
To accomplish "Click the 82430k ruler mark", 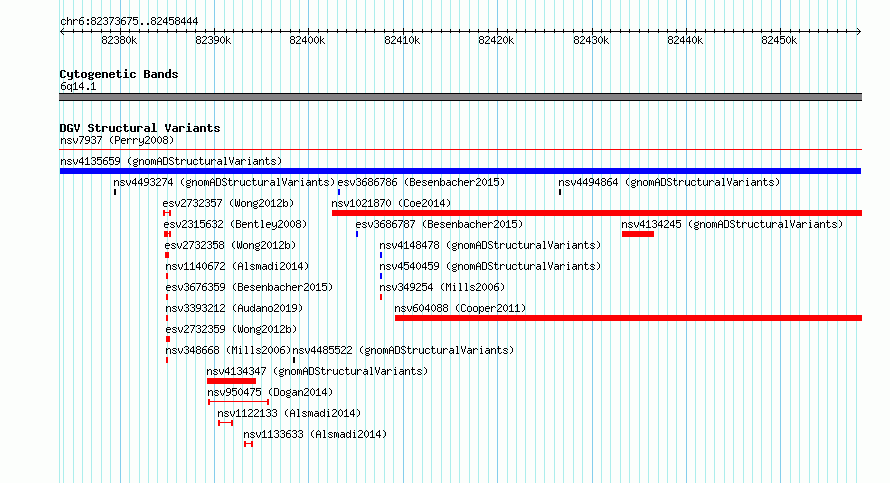I will click(x=591, y=40).
